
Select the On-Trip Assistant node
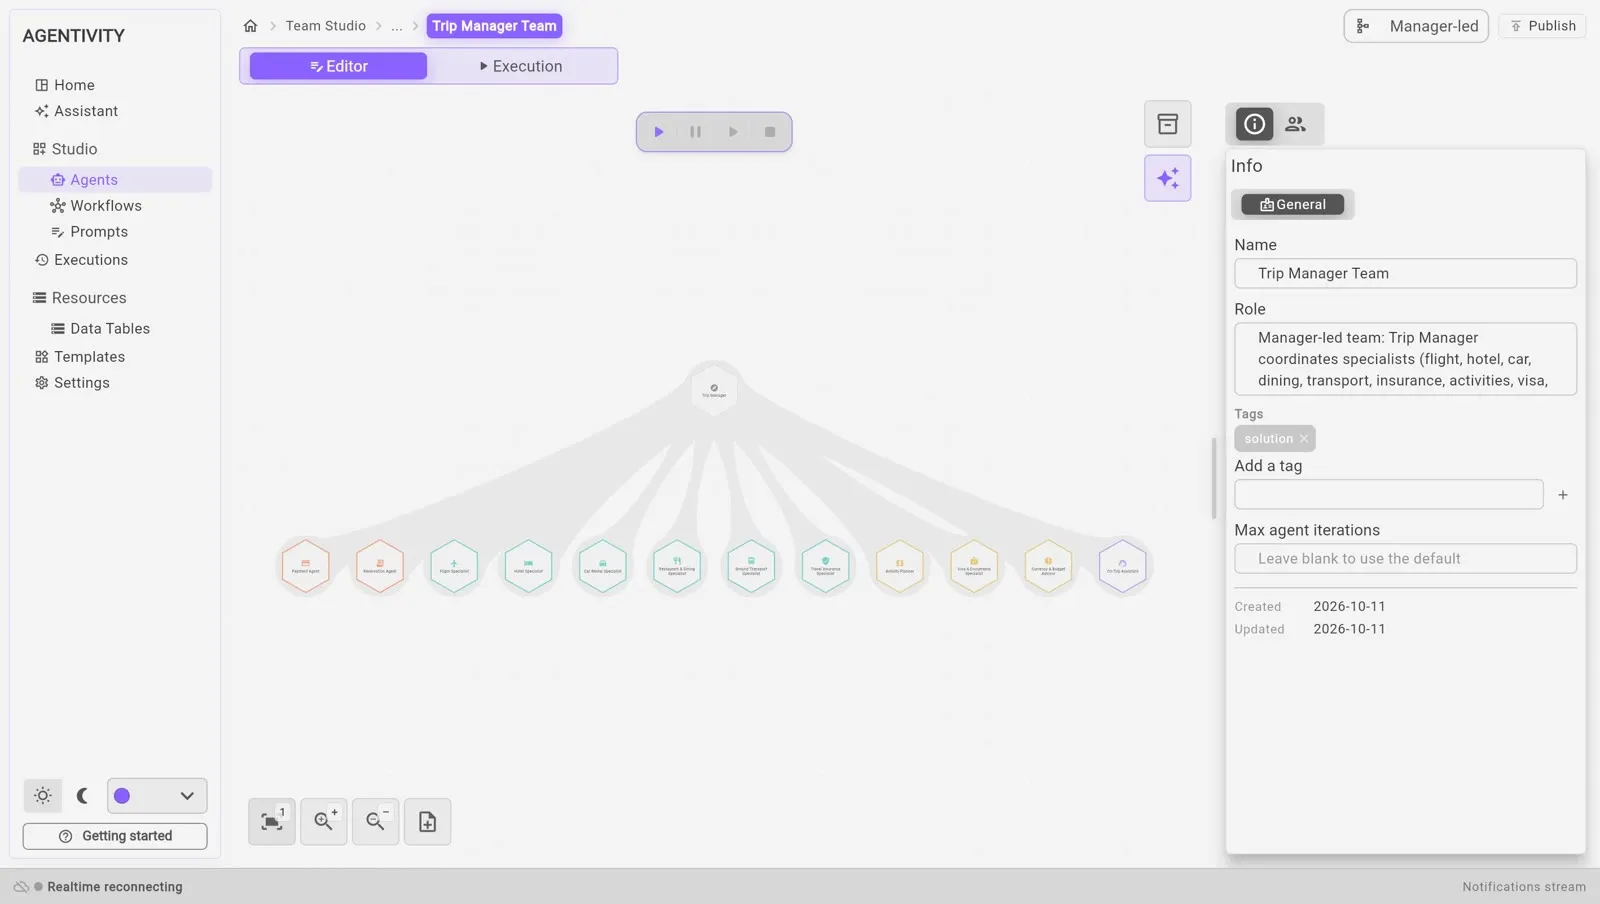point(1122,566)
